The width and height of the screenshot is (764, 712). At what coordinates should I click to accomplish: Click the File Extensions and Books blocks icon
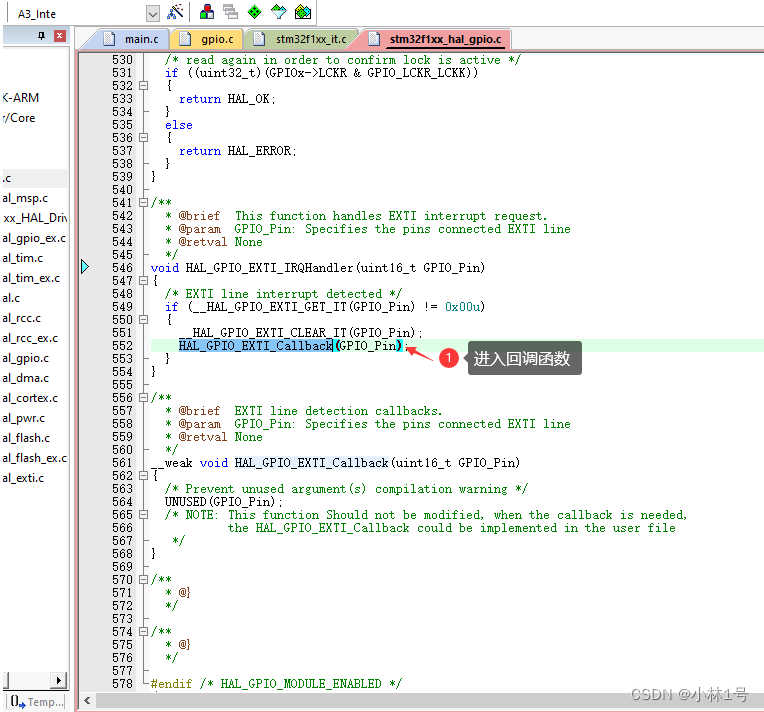[x=207, y=12]
